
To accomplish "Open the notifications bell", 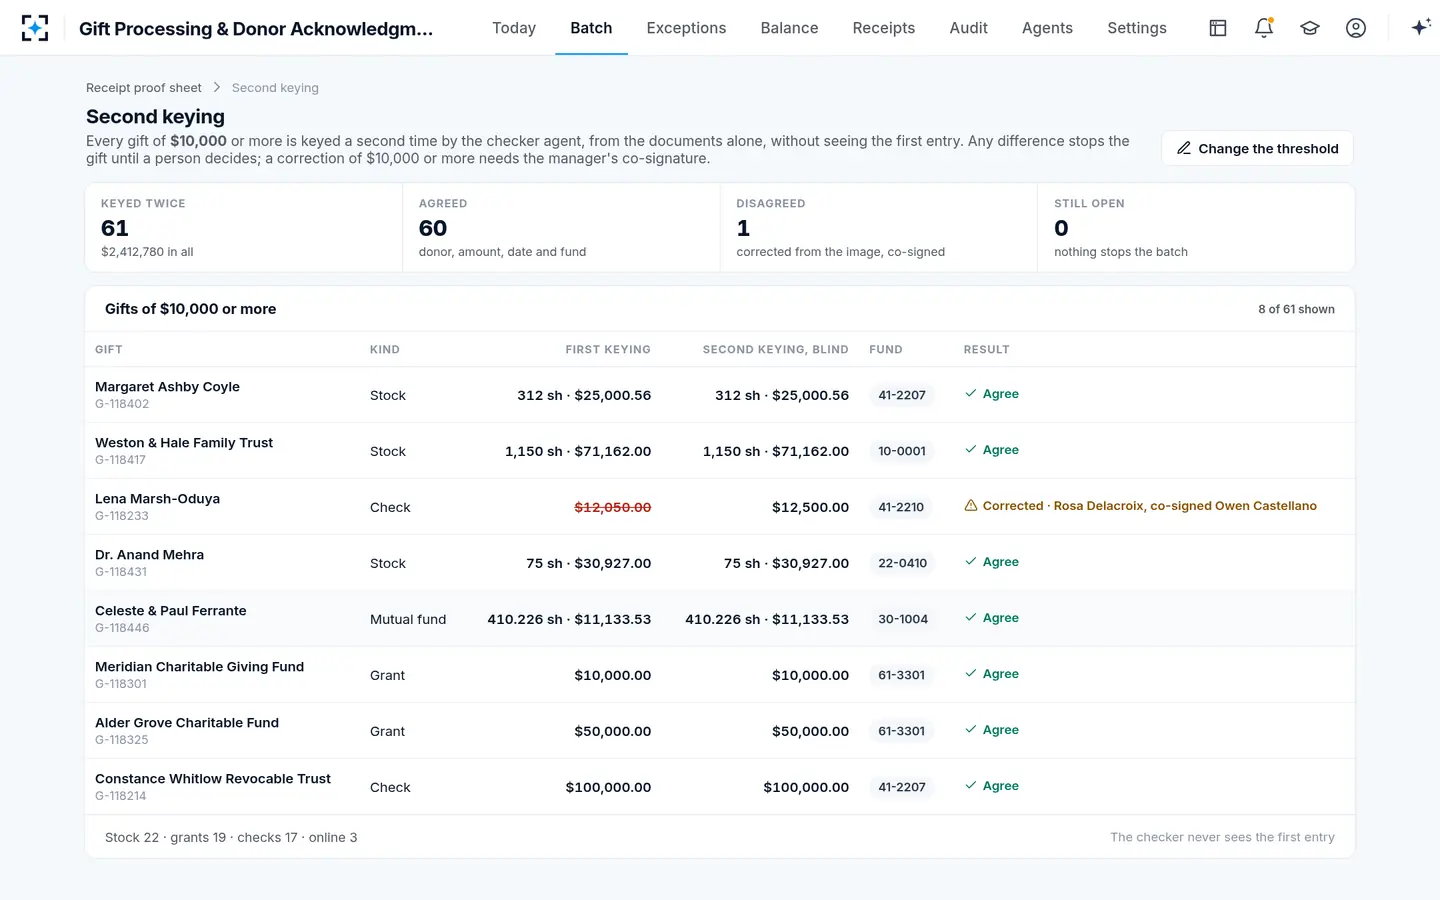I will point(1264,28).
